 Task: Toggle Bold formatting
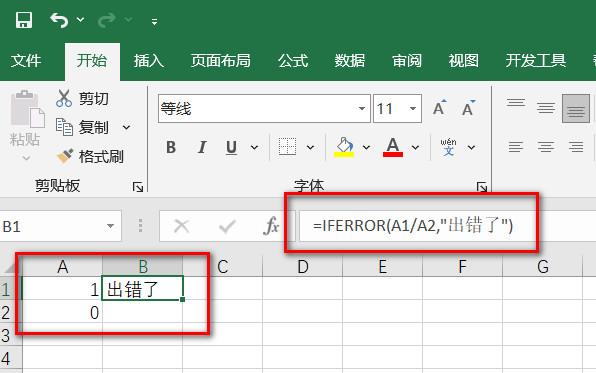[x=171, y=147]
